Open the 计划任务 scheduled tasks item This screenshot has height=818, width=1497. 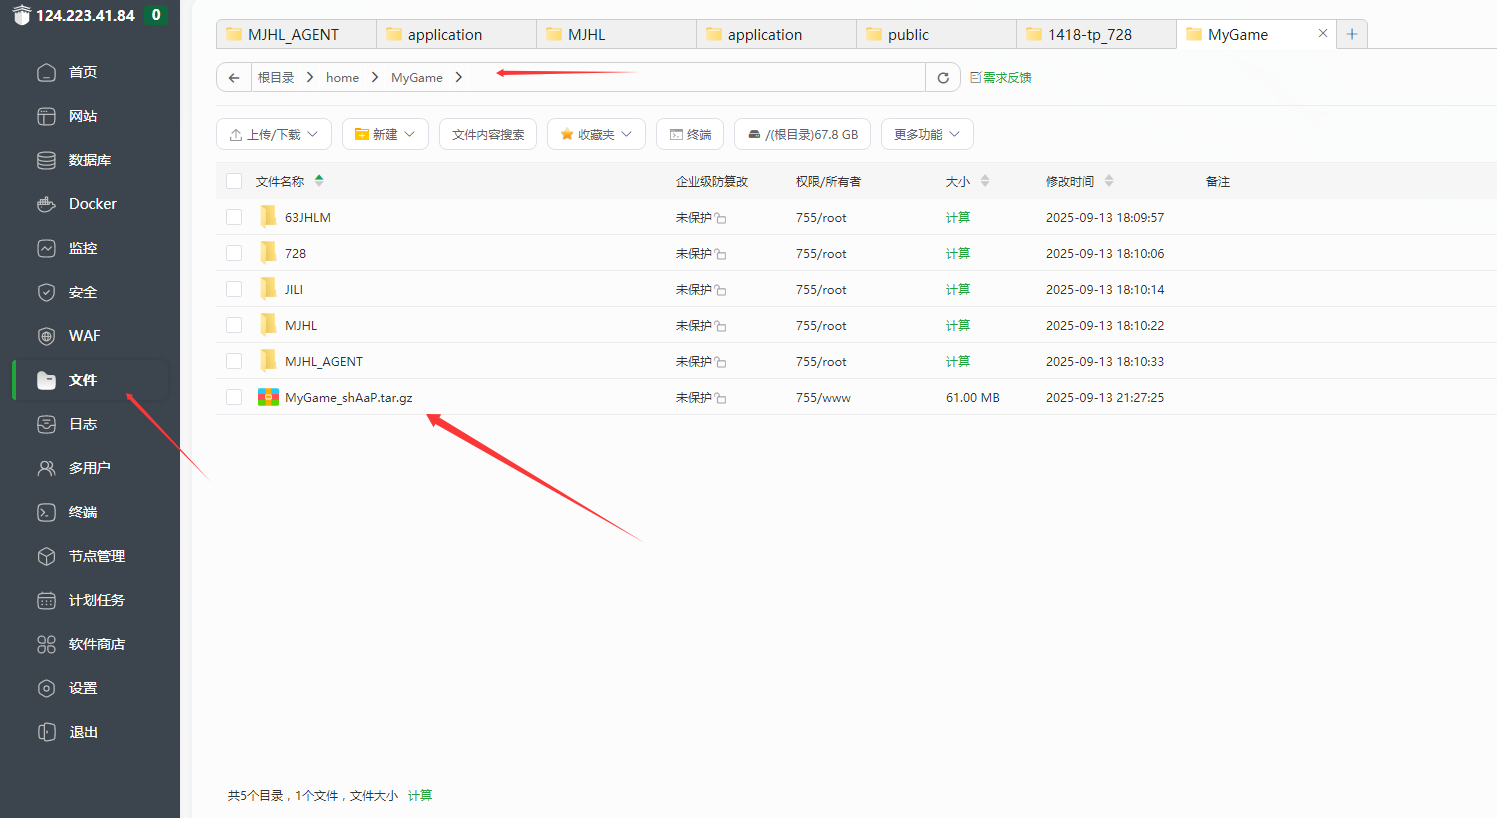tap(89, 600)
